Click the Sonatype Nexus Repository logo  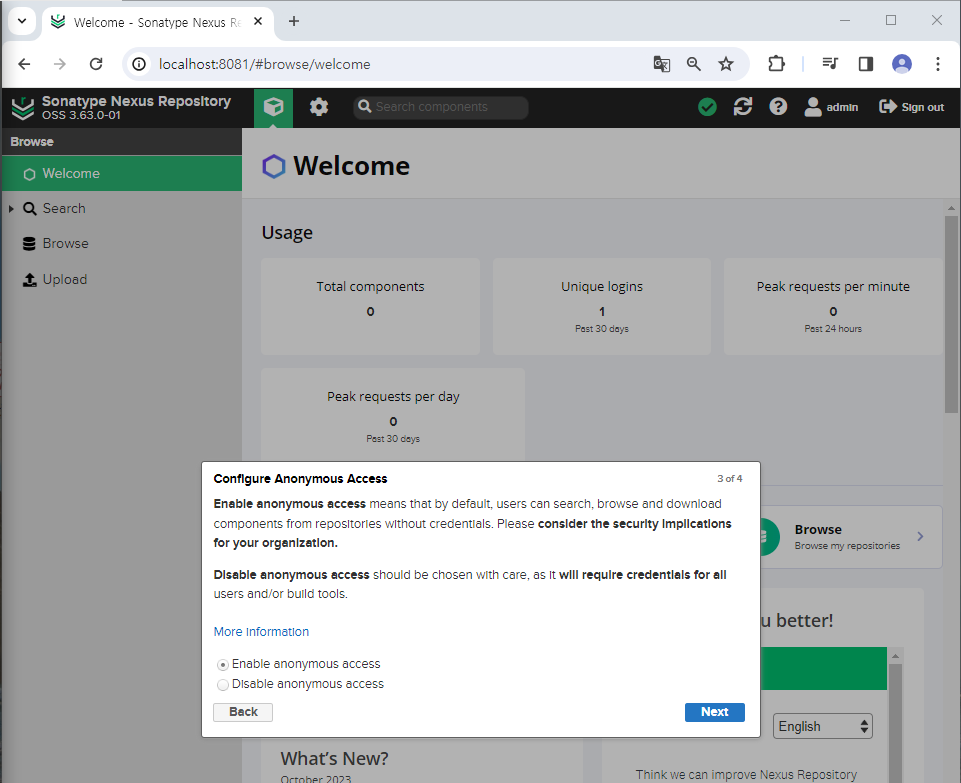point(23,108)
